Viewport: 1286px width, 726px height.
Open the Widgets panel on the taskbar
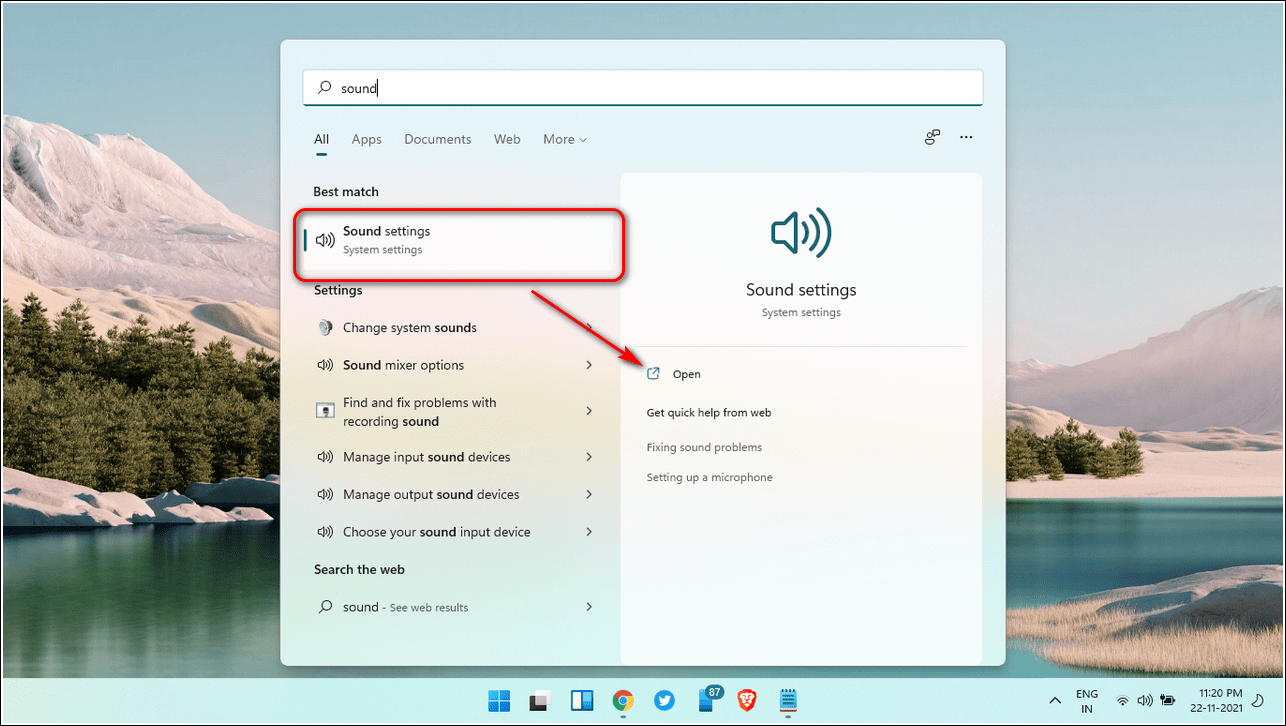pos(582,700)
